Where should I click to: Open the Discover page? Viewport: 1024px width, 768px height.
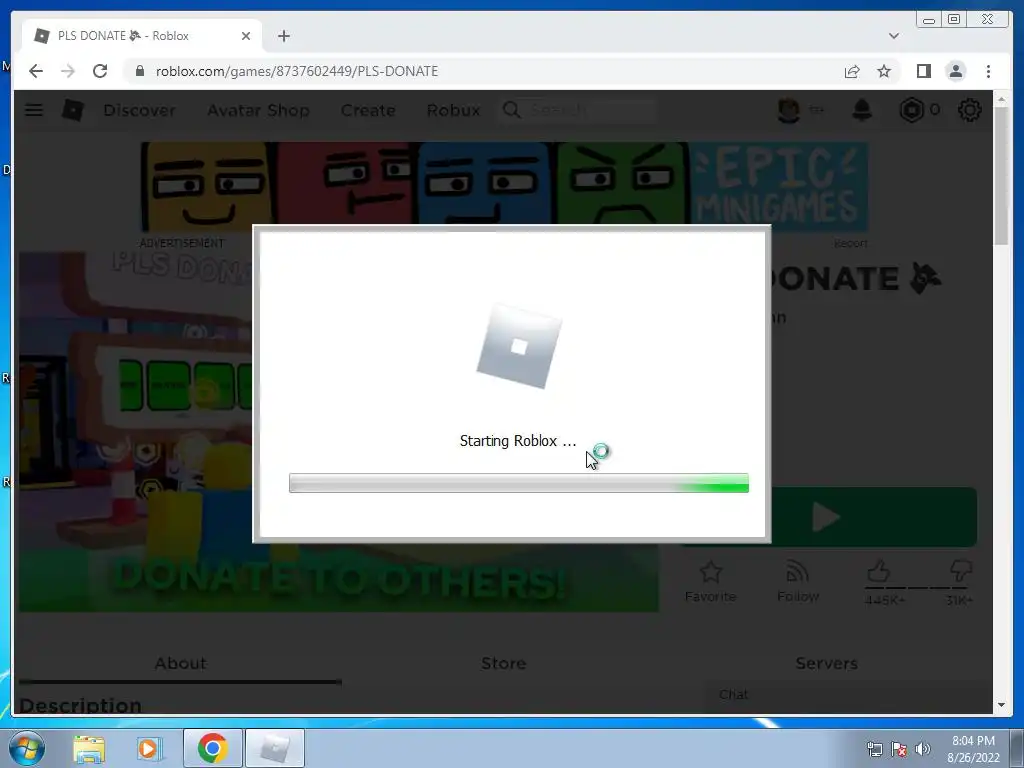coord(139,110)
